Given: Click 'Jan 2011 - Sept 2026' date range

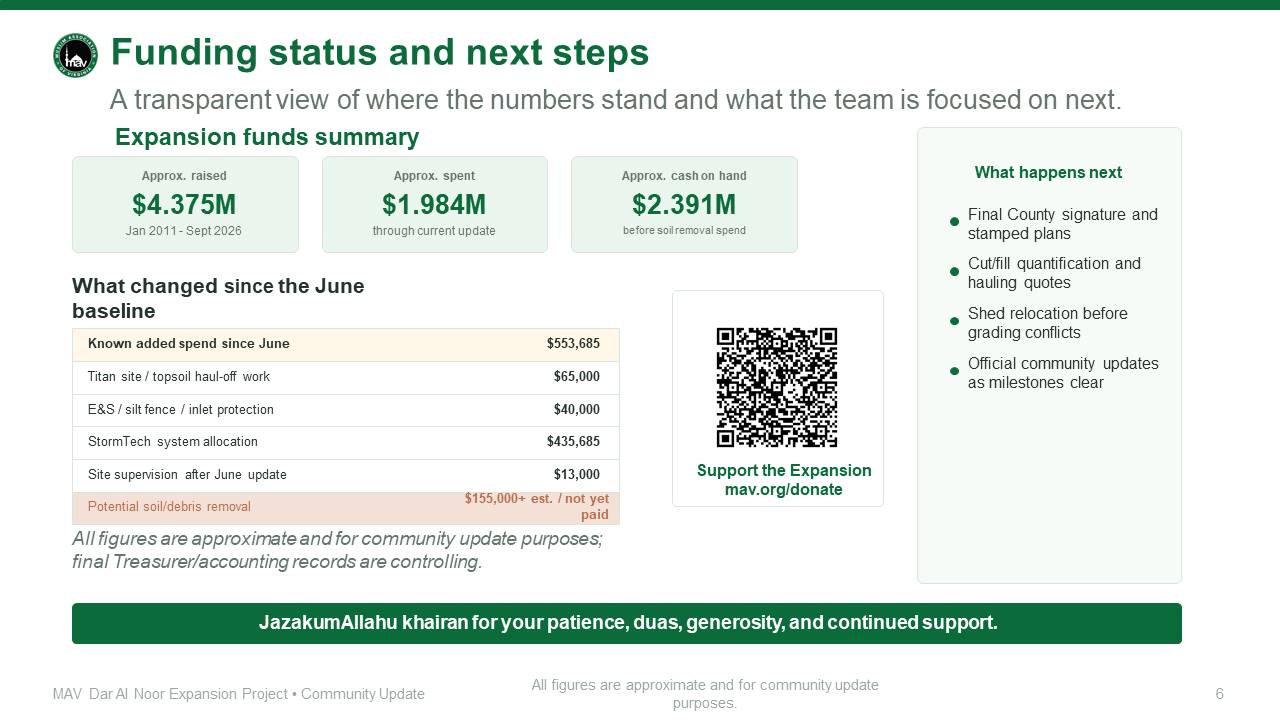Looking at the screenshot, I should coord(184,231).
